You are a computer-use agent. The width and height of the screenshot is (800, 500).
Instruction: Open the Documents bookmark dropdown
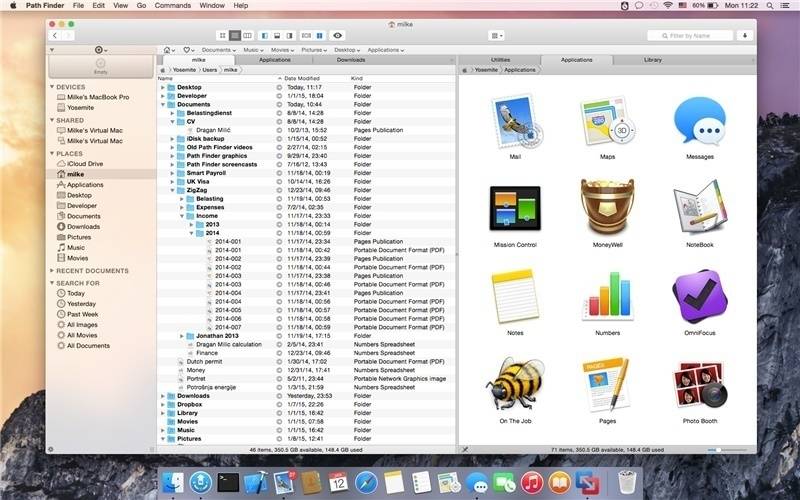(219, 50)
